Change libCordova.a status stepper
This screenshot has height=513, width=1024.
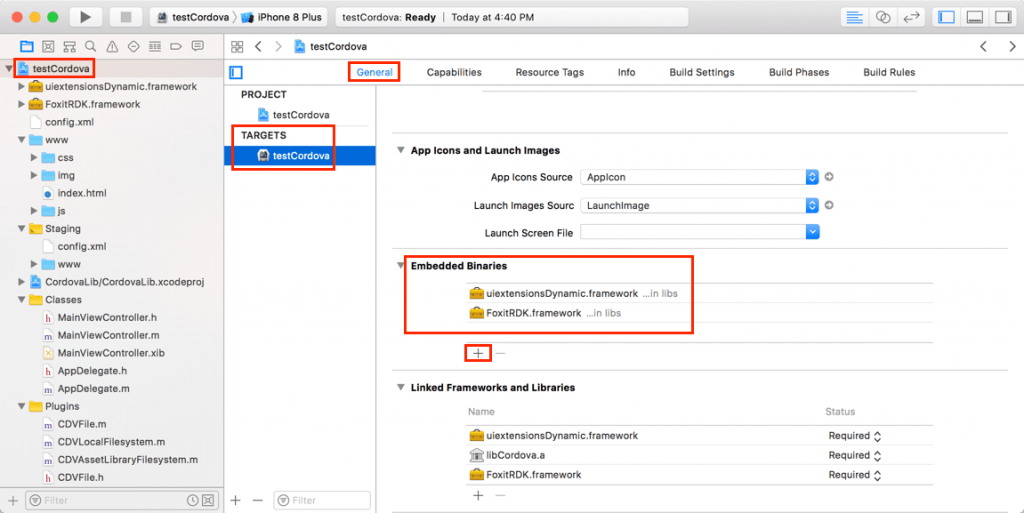click(877, 456)
